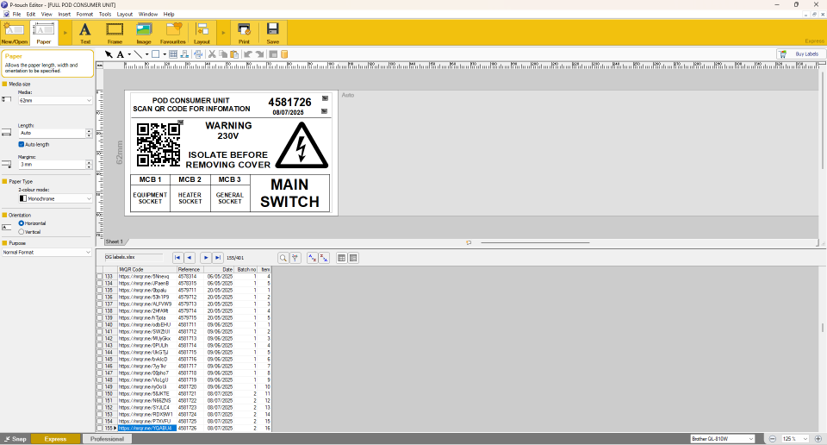
Task: Click the Print ribbon icon
Action: [x=244, y=33]
